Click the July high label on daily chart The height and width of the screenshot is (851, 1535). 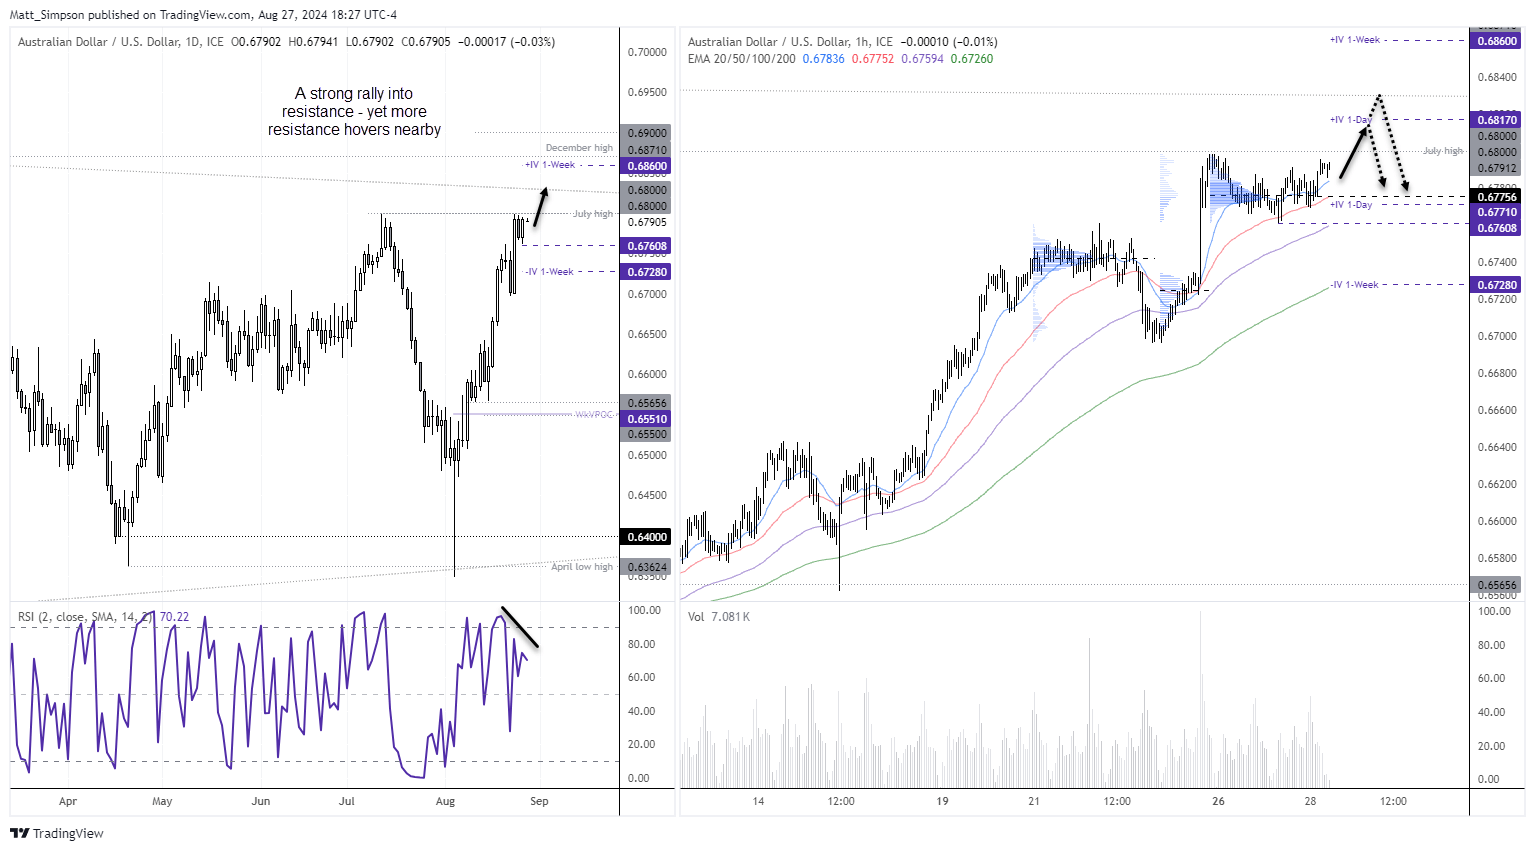pos(593,214)
